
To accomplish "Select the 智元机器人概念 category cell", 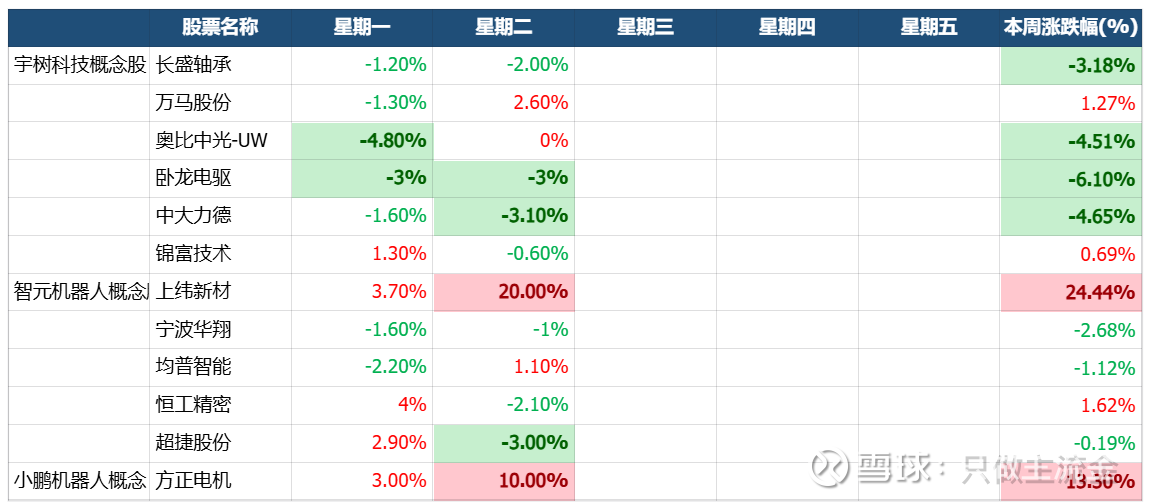I will click(80, 292).
